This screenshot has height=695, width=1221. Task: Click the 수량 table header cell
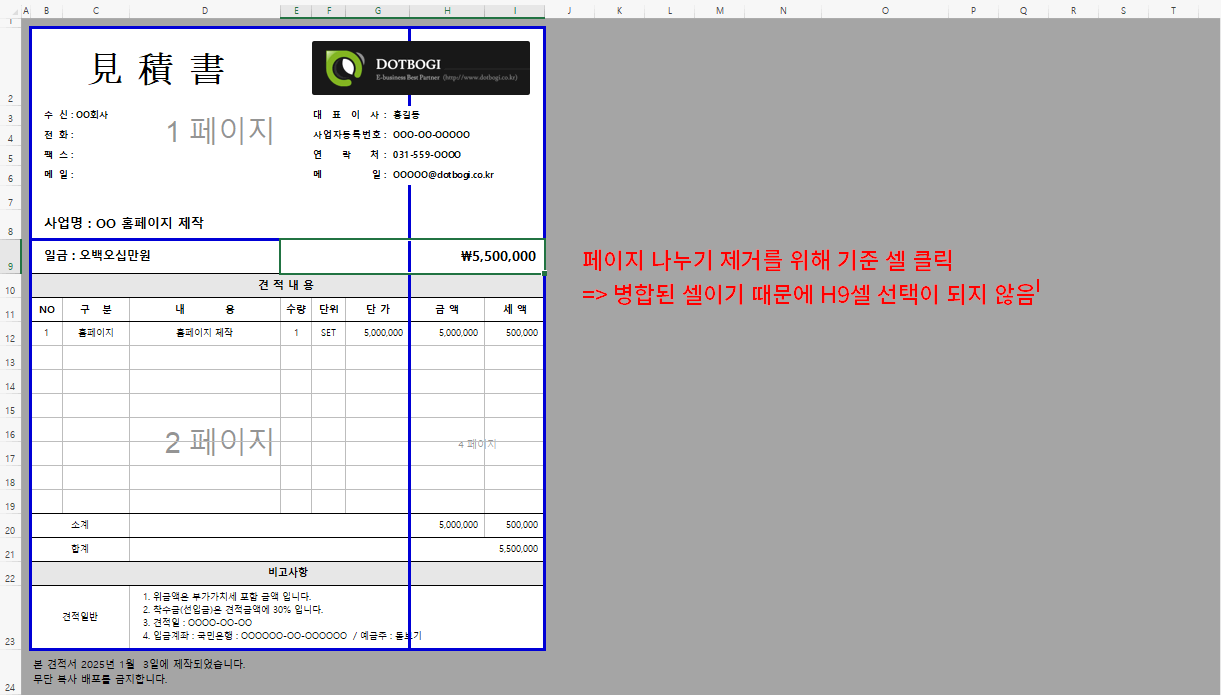pos(296,309)
